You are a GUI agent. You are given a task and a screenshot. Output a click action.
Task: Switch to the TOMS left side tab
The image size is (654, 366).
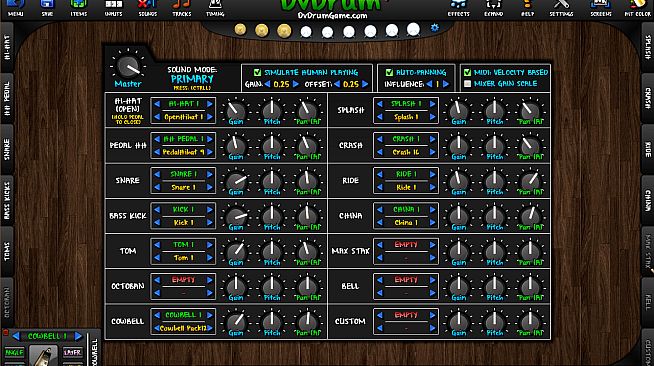[7, 251]
